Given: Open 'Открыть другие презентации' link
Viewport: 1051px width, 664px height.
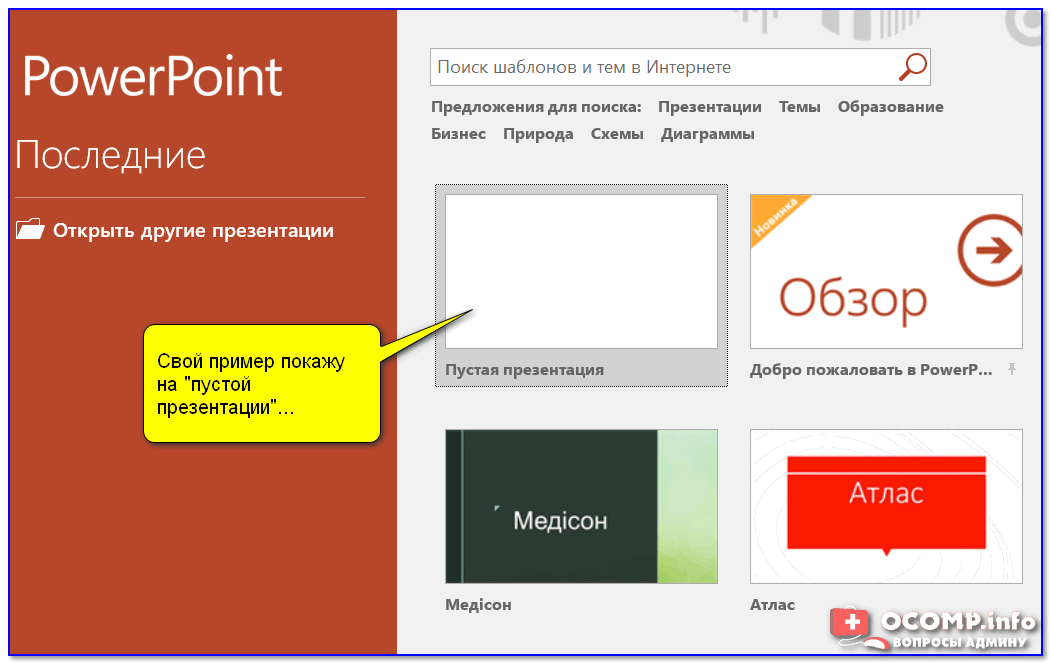Looking at the screenshot, I should 193,230.
